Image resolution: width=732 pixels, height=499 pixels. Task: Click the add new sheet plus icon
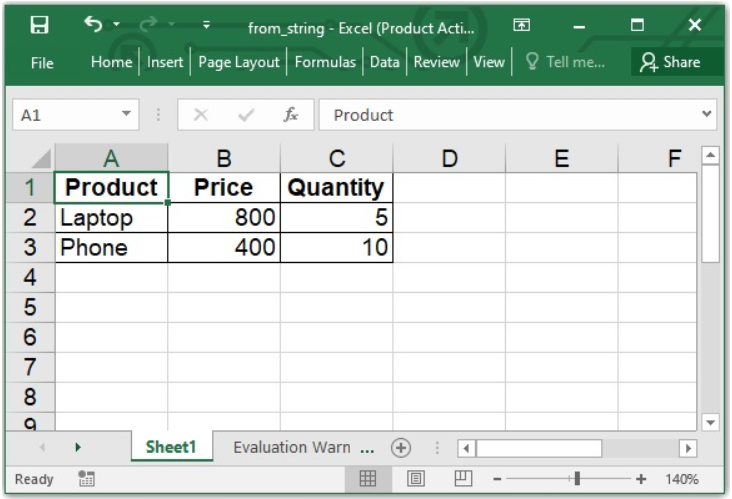(401, 447)
